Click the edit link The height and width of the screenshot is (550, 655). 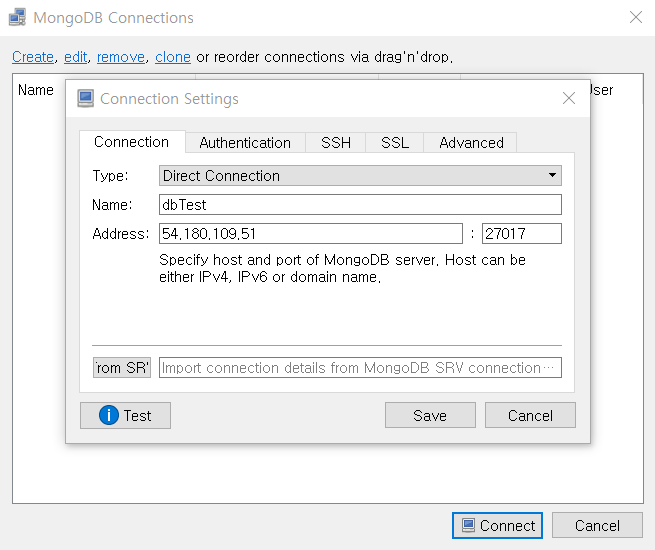[x=76, y=57]
